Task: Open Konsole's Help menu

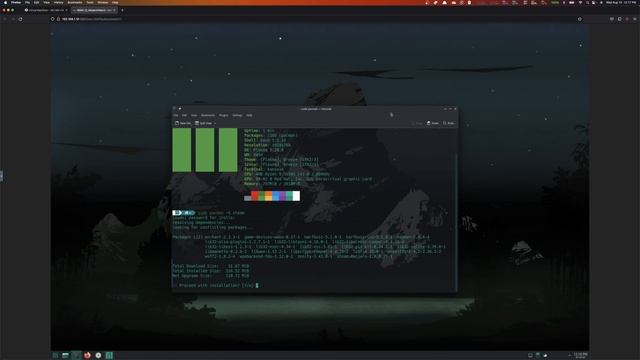Action: (x=249, y=116)
